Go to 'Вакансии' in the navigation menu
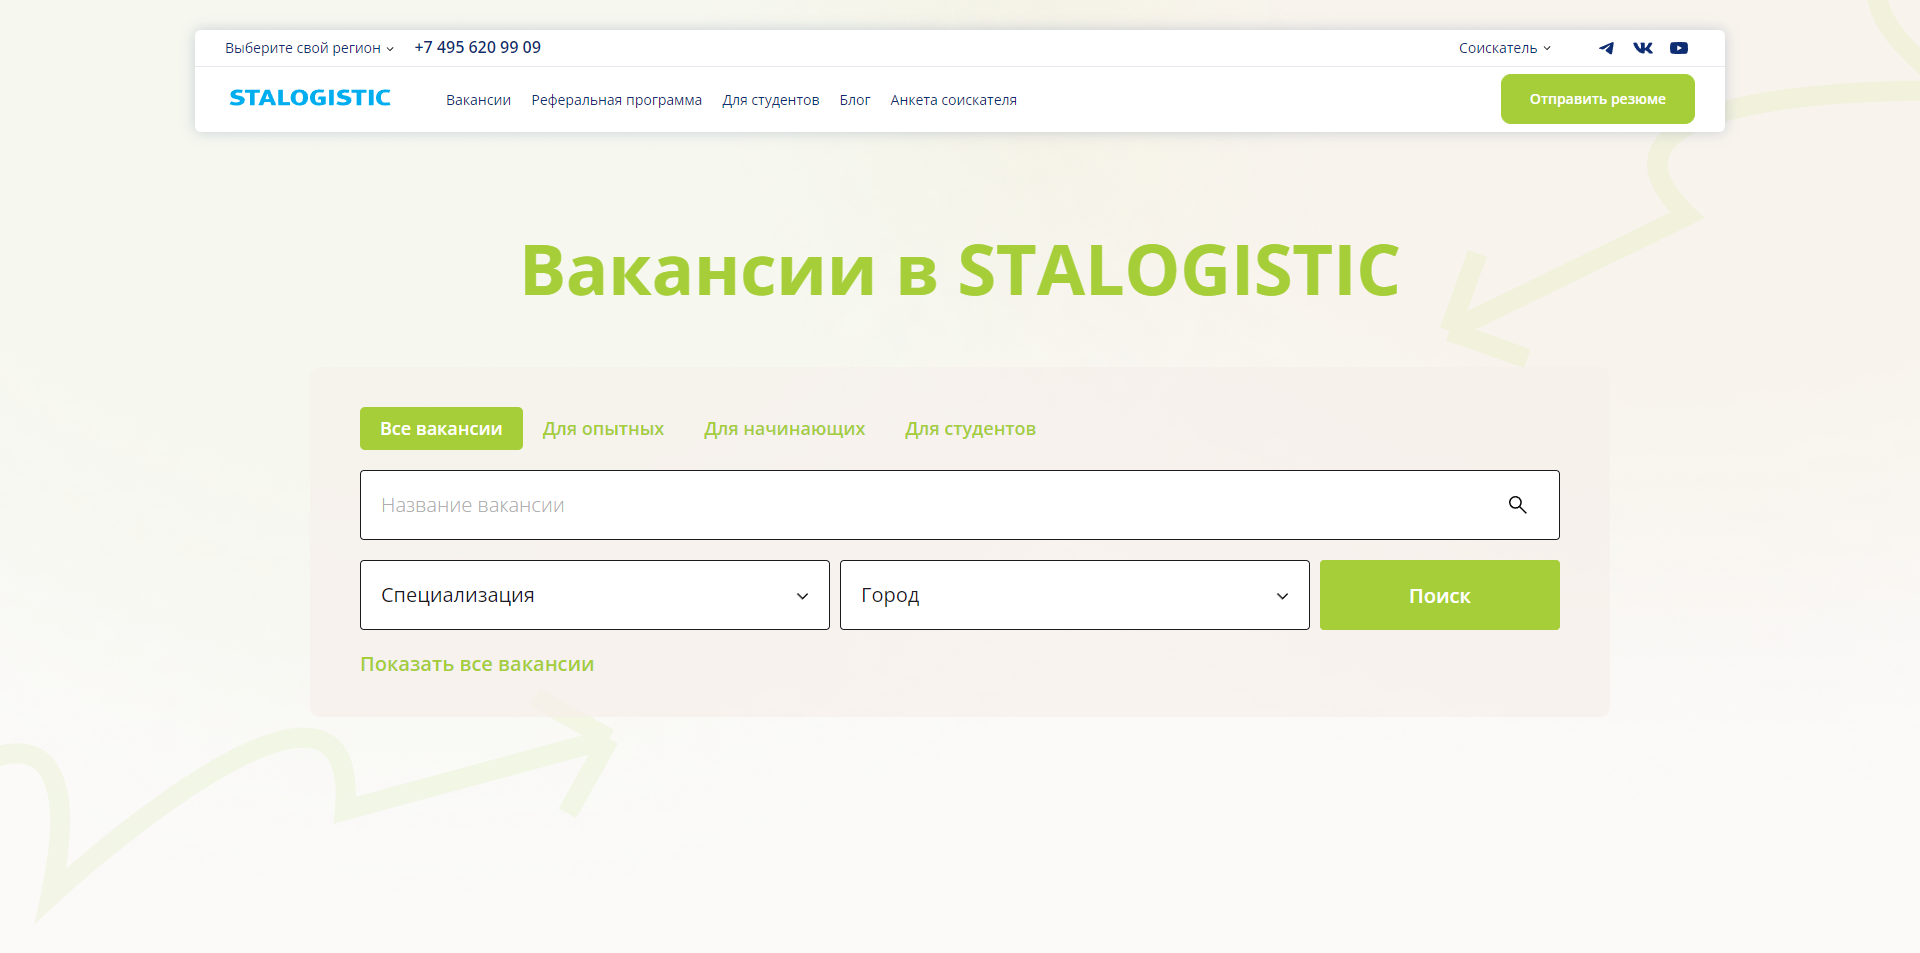Image resolution: width=1920 pixels, height=953 pixels. click(x=478, y=100)
